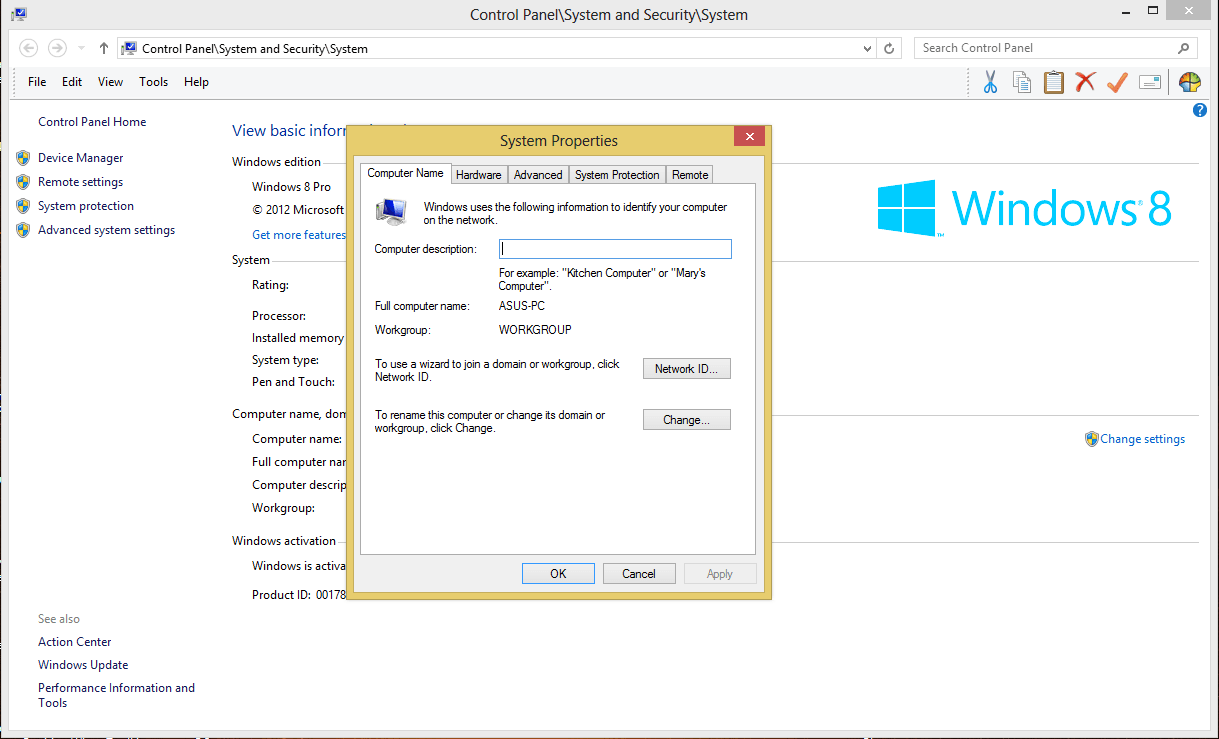
Task: Go up one level with the up arrow
Action: point(104,48)
